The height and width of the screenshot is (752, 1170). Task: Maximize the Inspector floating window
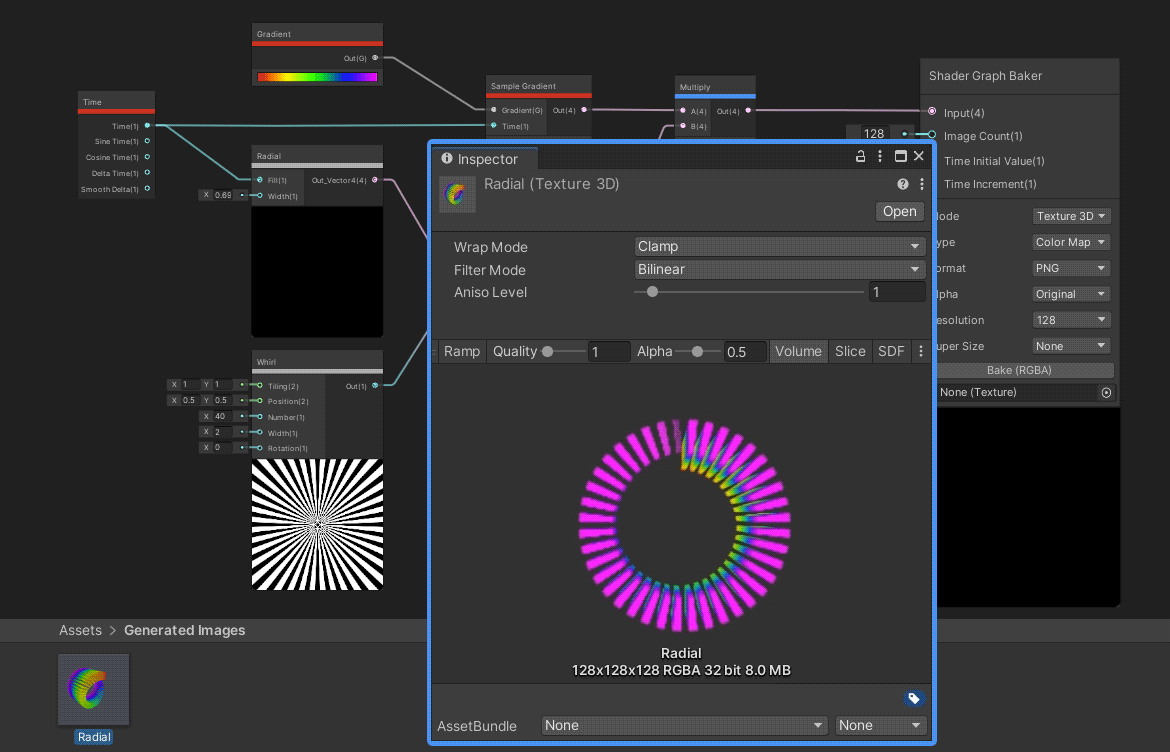pos(900,157)
